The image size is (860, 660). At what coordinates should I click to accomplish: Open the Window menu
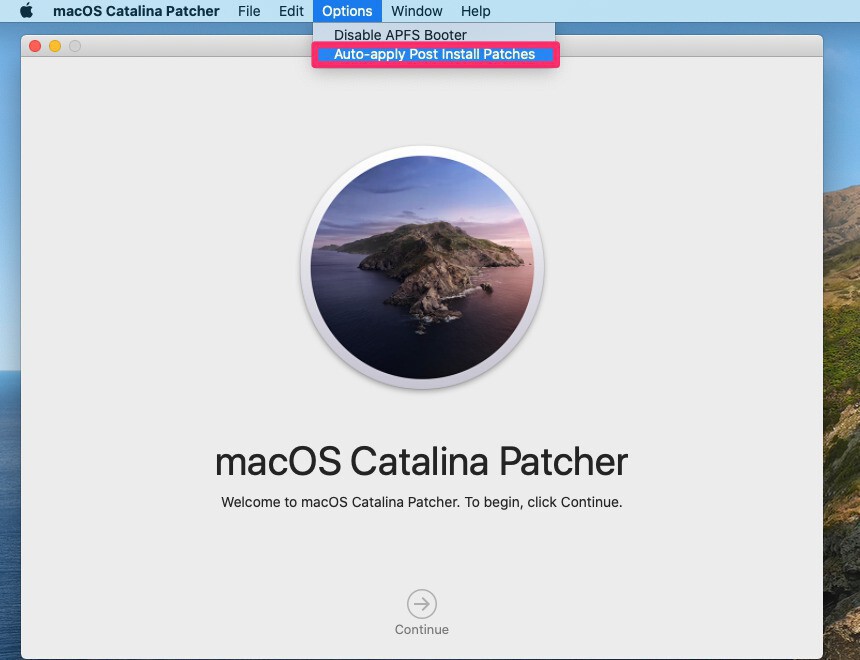[x=417, y=11]
